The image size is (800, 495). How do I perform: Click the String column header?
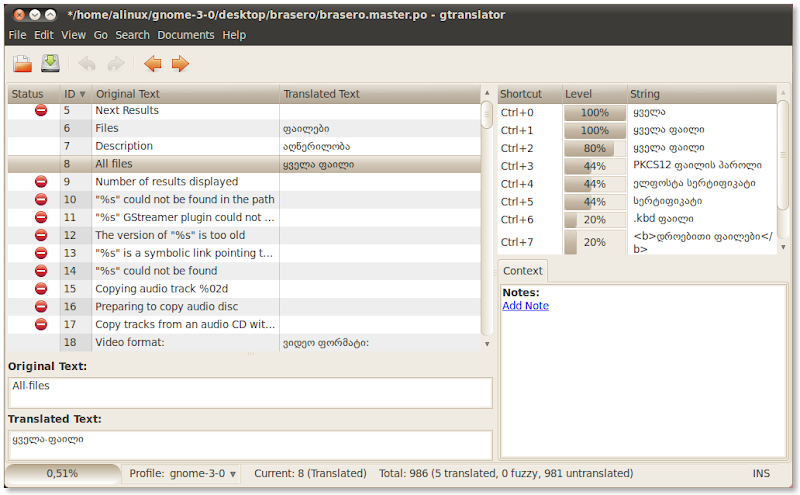click(x=702, y=94)
